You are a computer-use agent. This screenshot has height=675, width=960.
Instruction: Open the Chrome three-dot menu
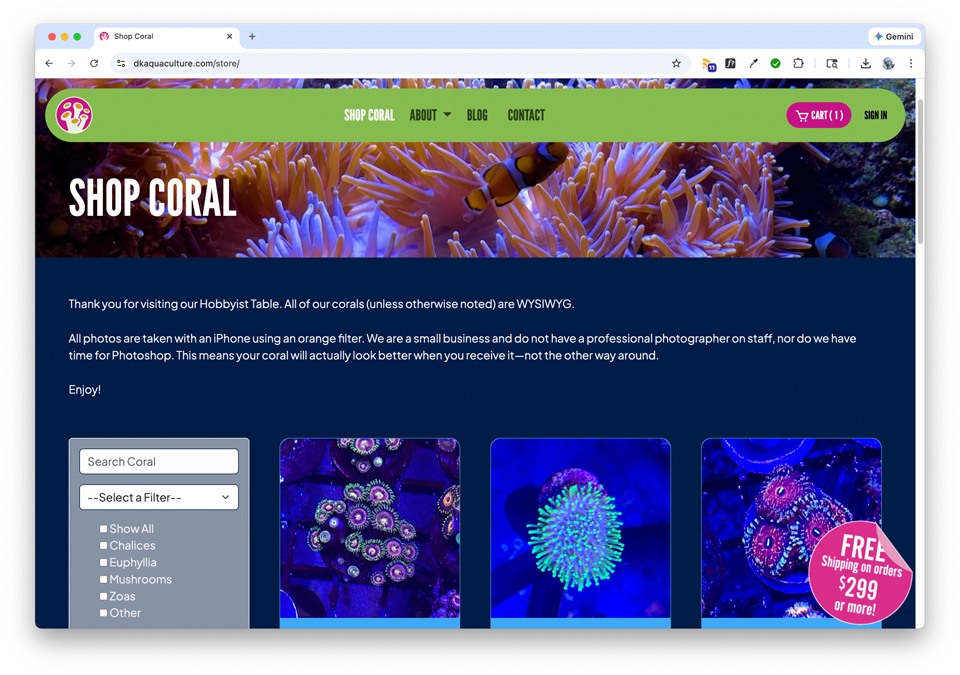tap(910, 63)
